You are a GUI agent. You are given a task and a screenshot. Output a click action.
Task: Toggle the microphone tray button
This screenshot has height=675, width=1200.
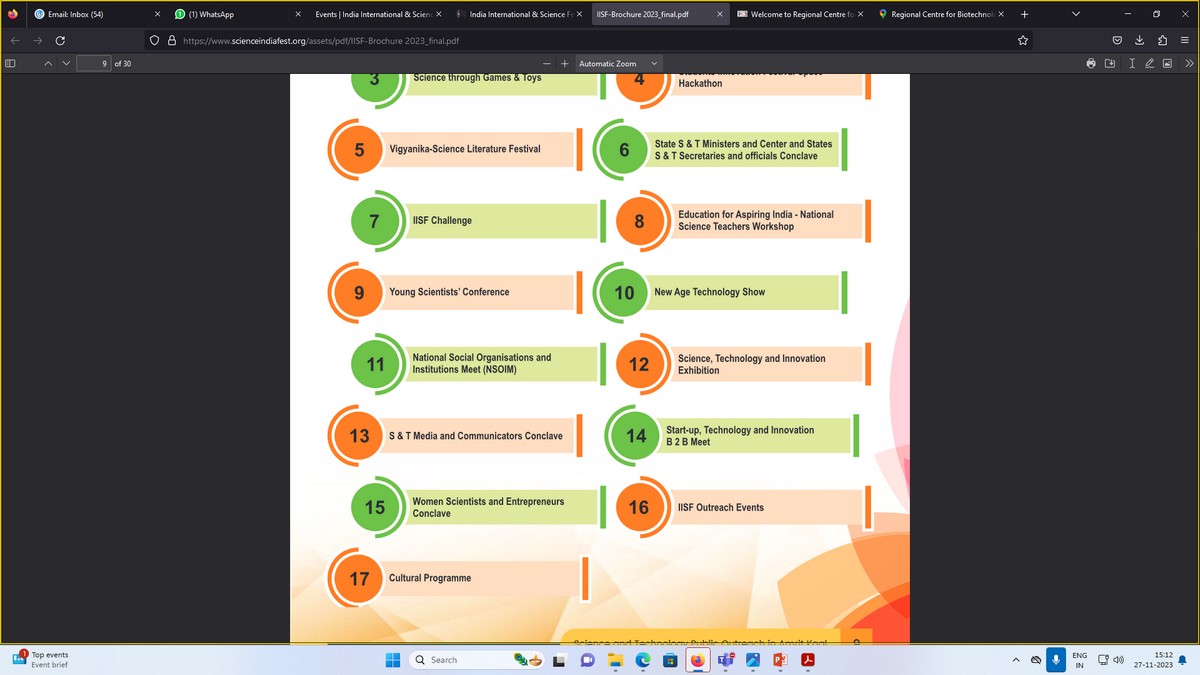coord(1056,660)
